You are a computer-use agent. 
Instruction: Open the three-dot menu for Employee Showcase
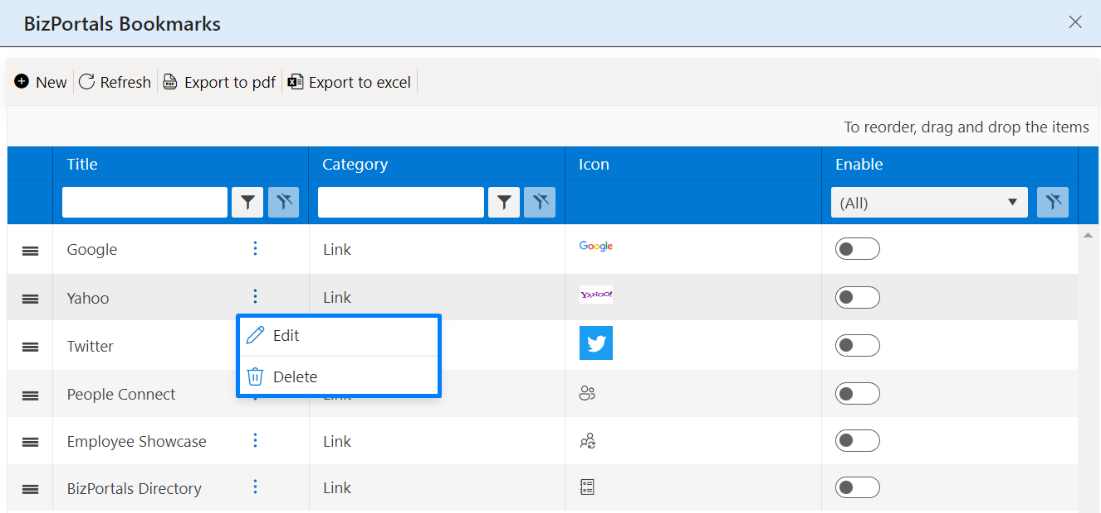tap(255, 440)
